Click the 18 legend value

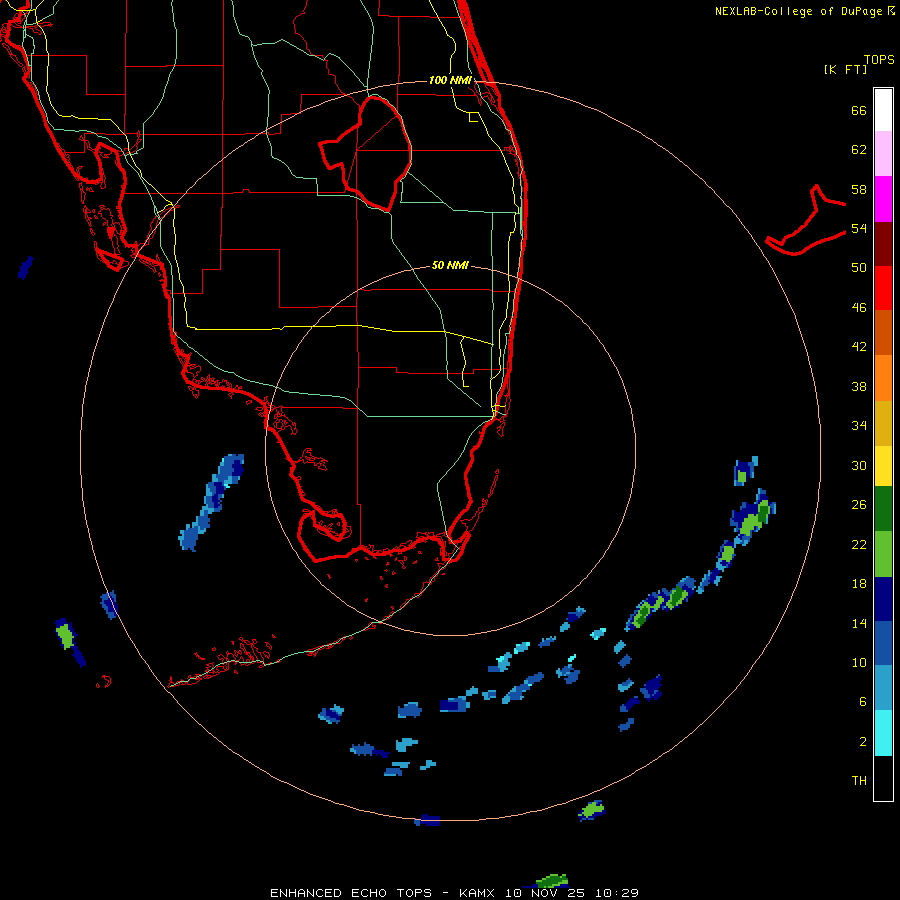(859, 584)
